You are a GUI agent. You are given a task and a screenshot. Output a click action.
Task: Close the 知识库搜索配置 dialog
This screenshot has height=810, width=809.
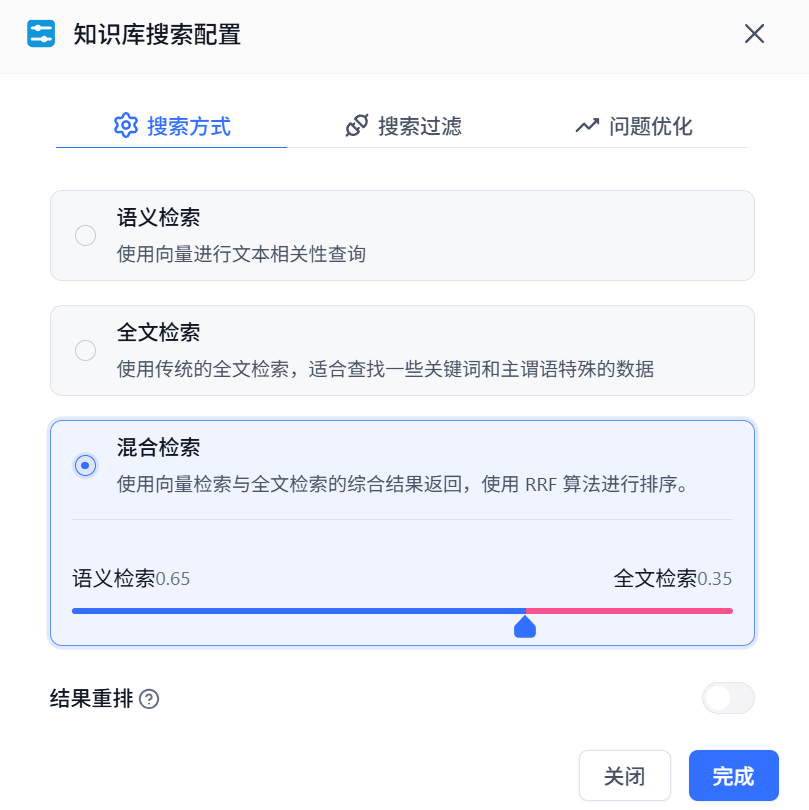pos(754,34)
